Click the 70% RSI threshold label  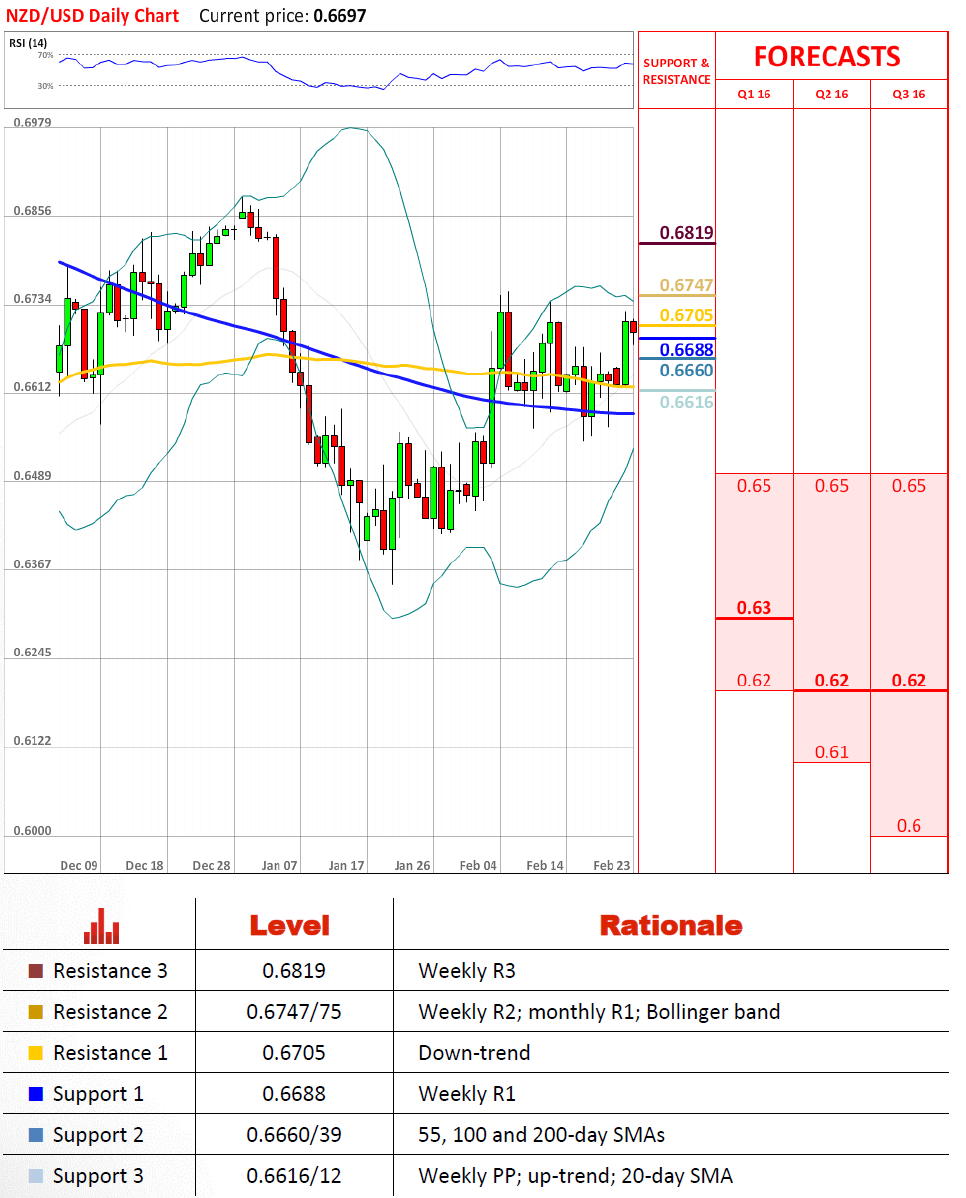tap(45, 56)
